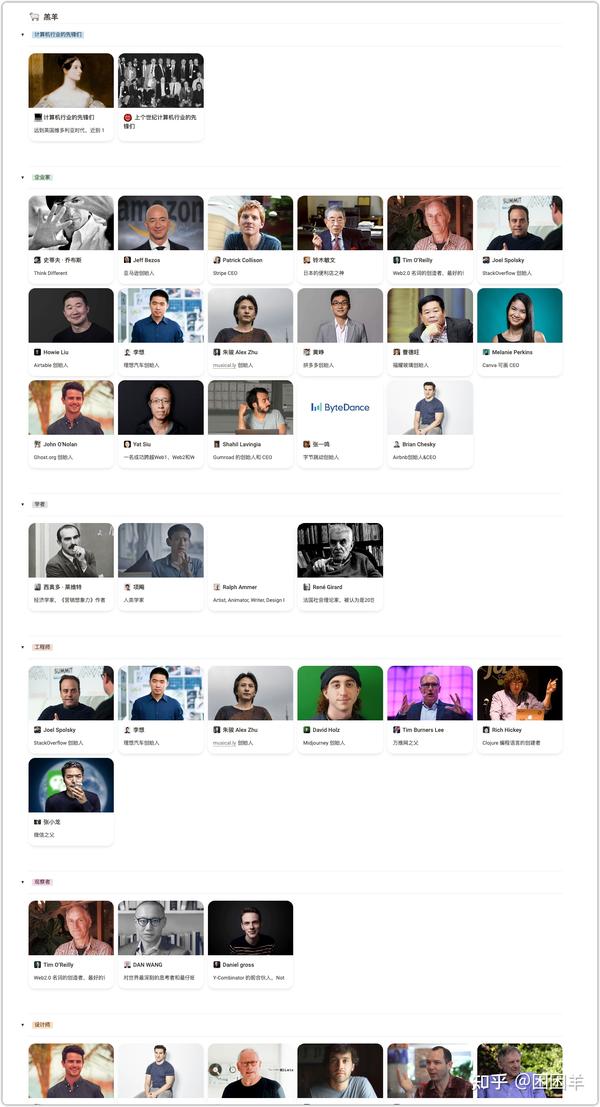Click the icon beside the Patrick Collison name
The height and width of the screenshot is (1107, 600).
point(217,261)
